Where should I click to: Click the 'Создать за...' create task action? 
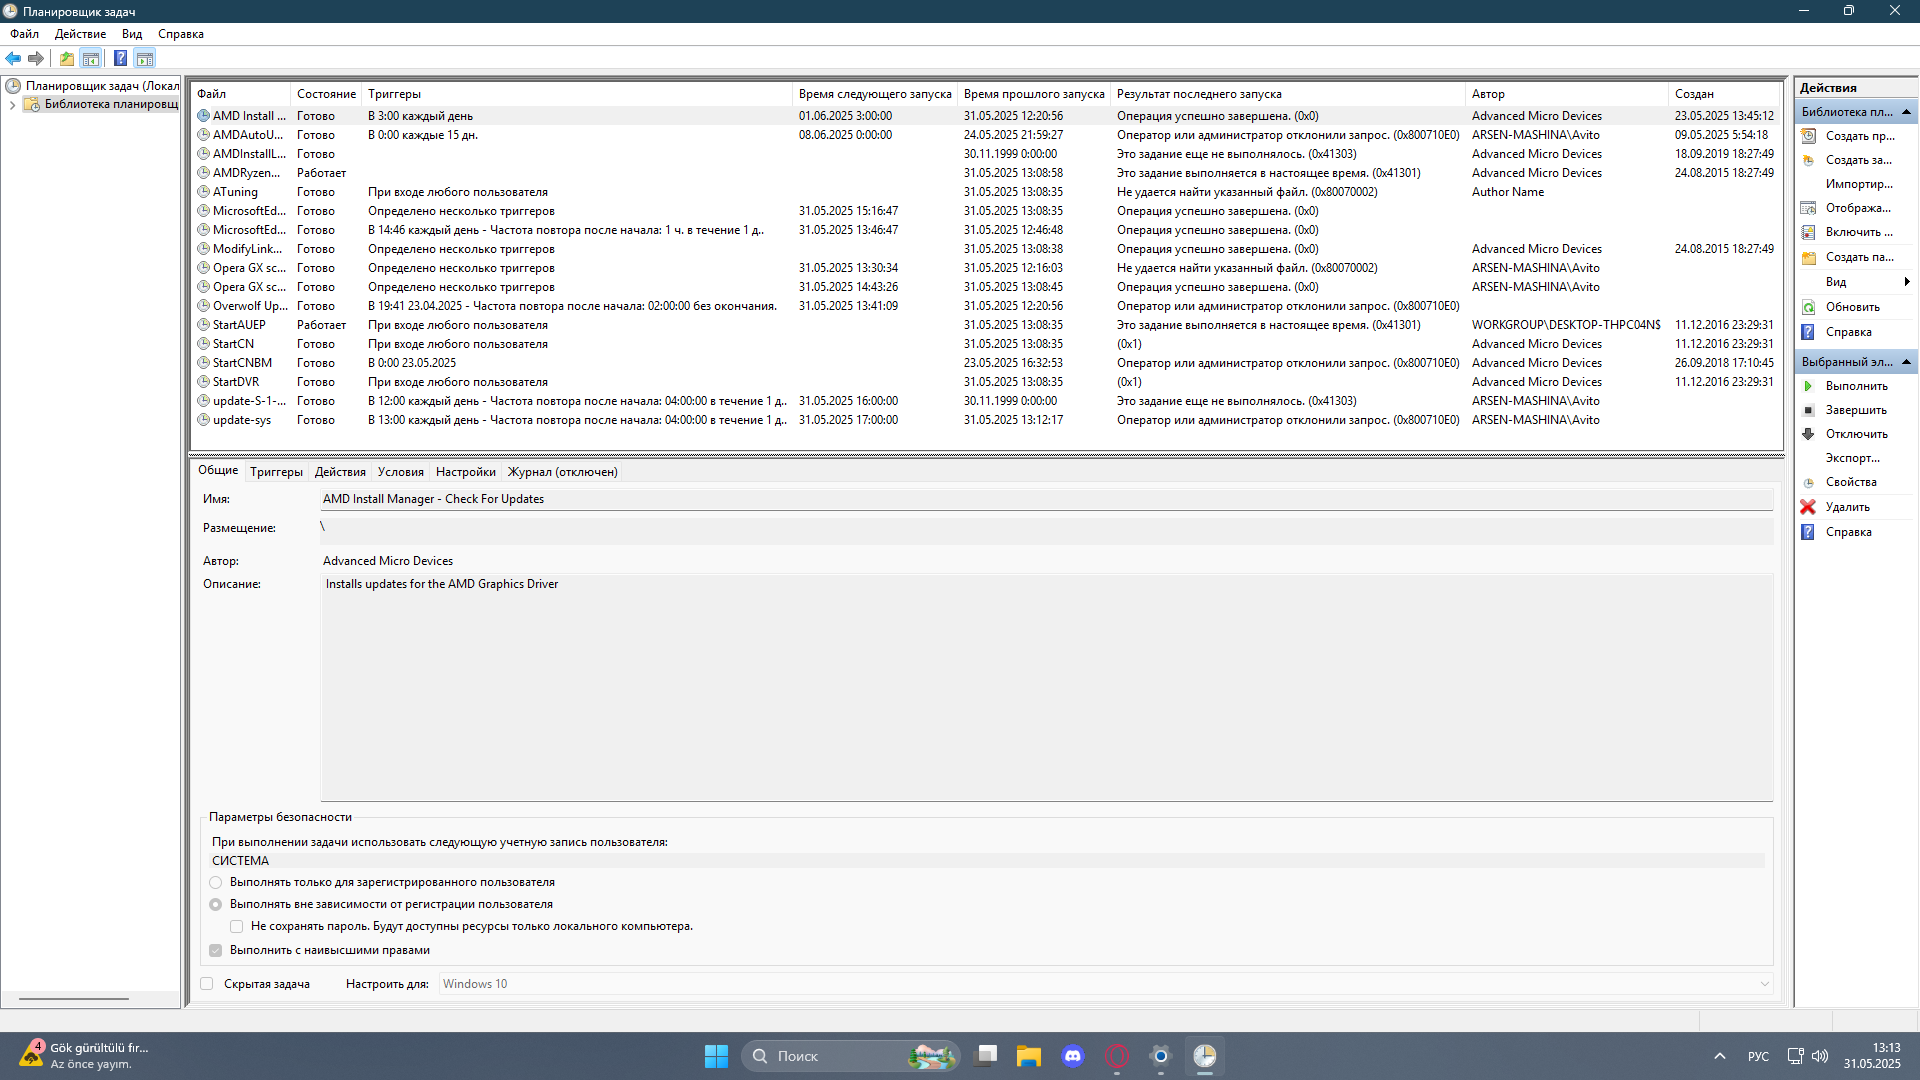[x=1859, y=160]
